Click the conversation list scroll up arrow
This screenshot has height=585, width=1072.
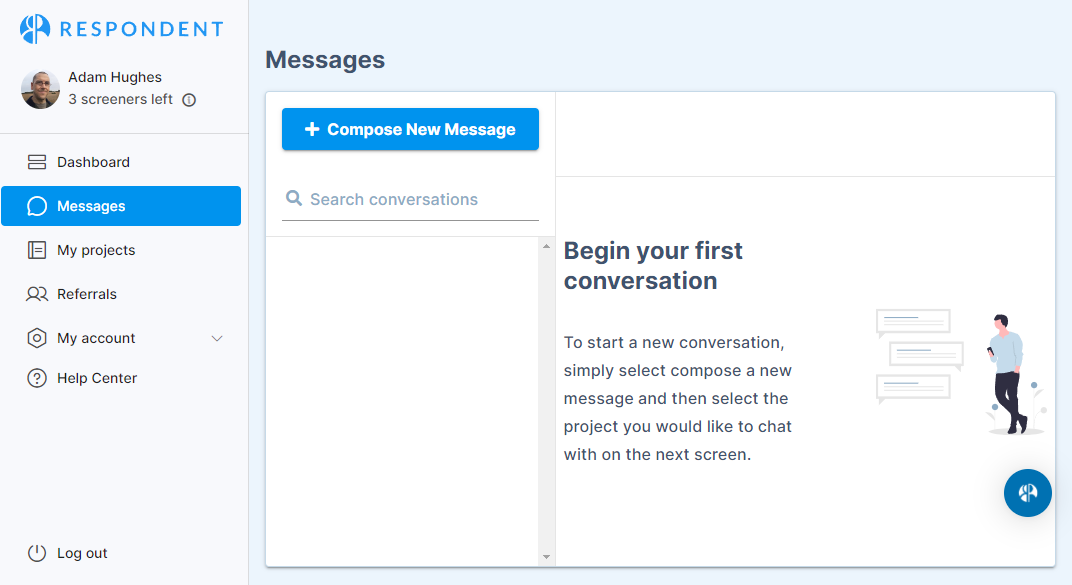546,246
